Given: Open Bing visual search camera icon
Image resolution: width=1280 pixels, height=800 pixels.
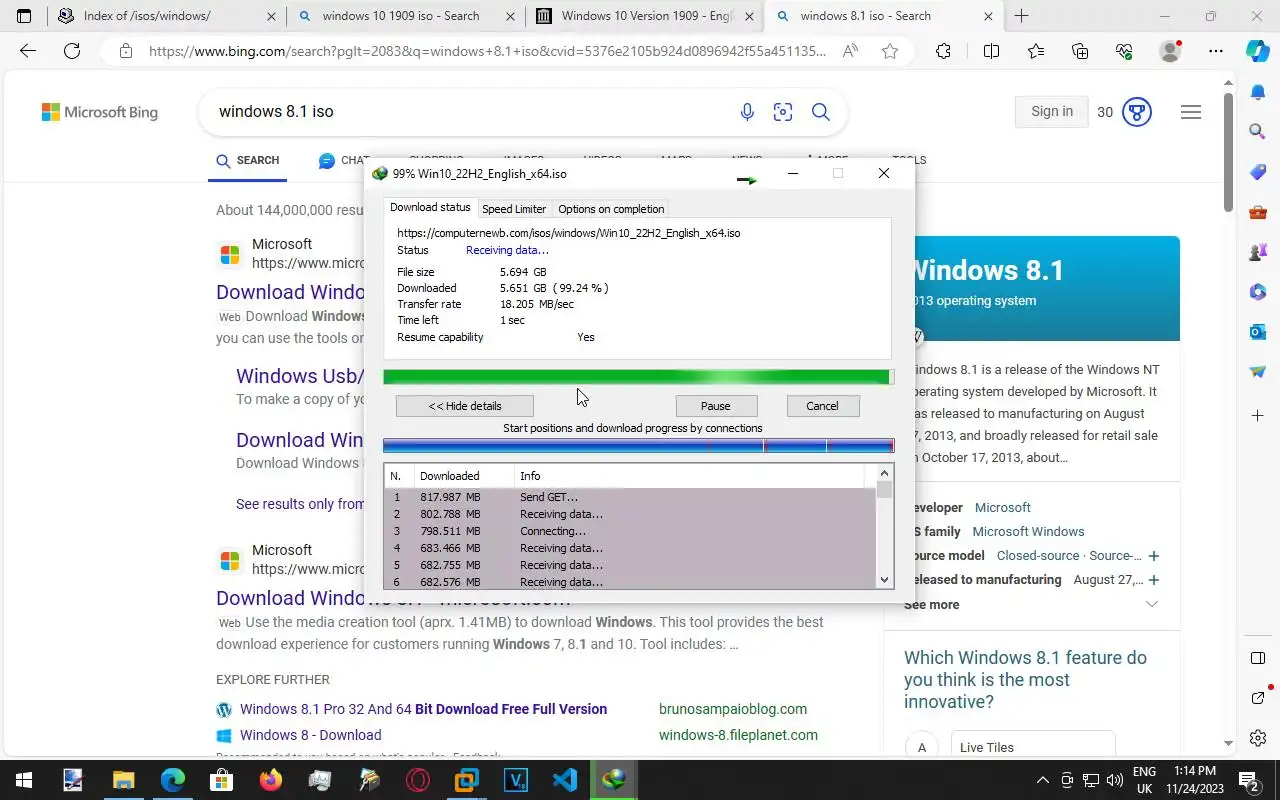Looking at the screenshot, I should (x=783, y=112).
